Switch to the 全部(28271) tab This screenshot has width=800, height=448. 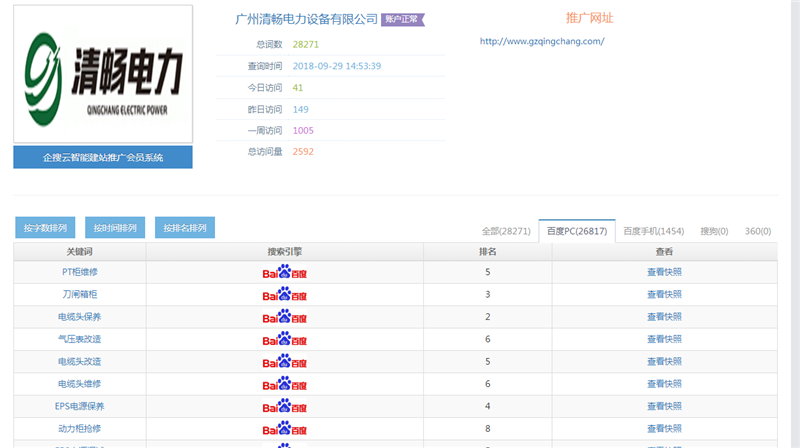[506, 231]
